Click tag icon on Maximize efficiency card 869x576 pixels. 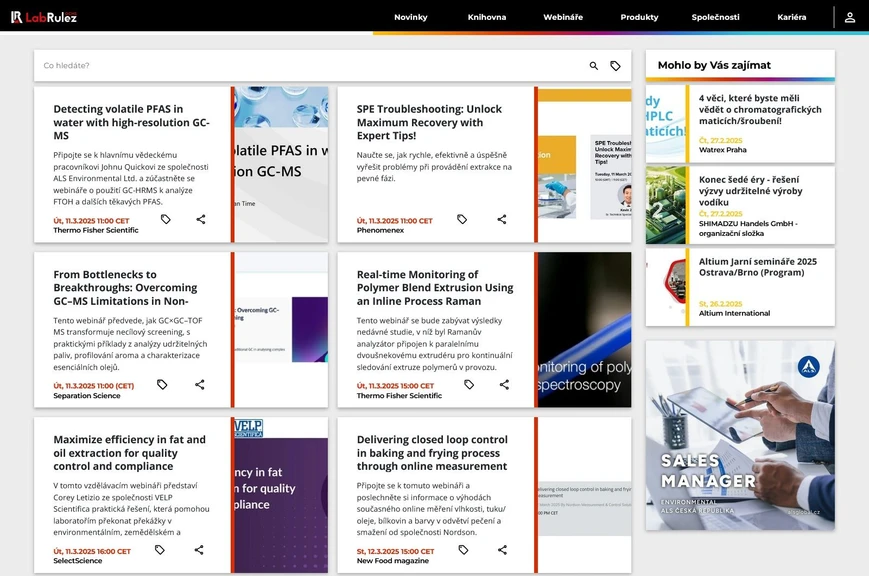pyautogui.click(x=160, y=549)
